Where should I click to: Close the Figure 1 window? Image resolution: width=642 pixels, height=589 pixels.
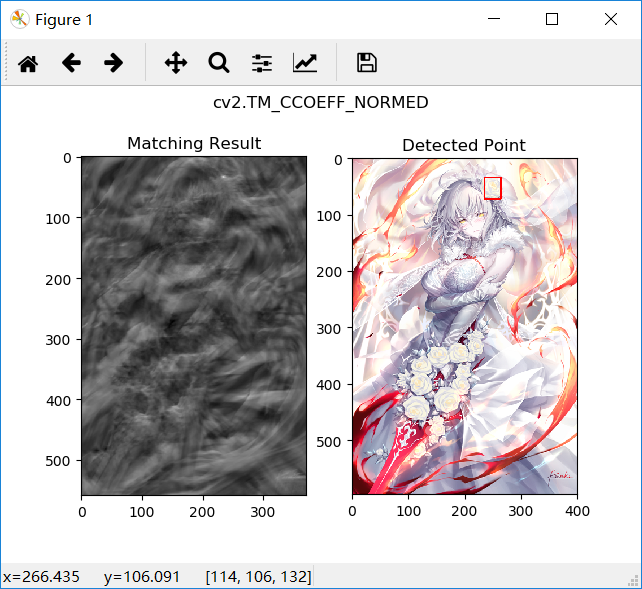click(x=611, y=19)
